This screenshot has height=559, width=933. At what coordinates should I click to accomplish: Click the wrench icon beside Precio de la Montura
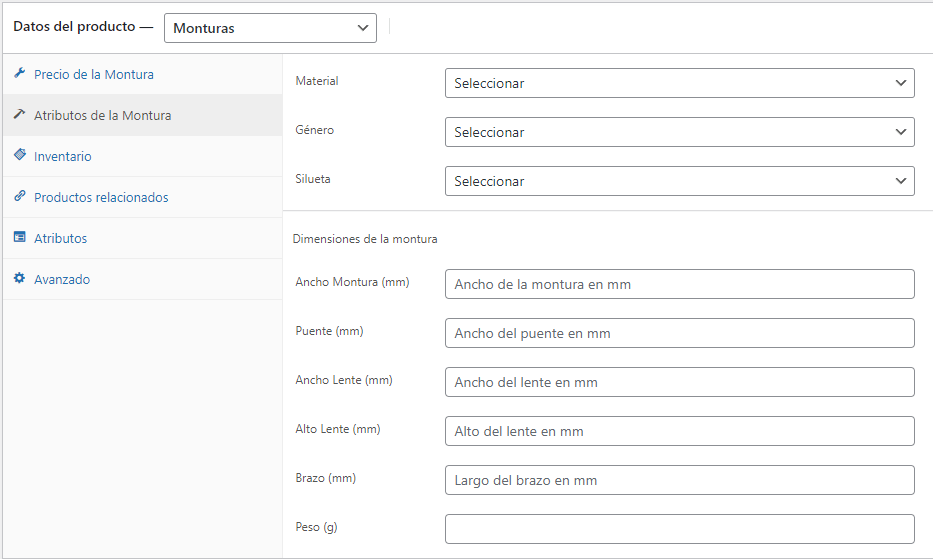coord(20,73)
